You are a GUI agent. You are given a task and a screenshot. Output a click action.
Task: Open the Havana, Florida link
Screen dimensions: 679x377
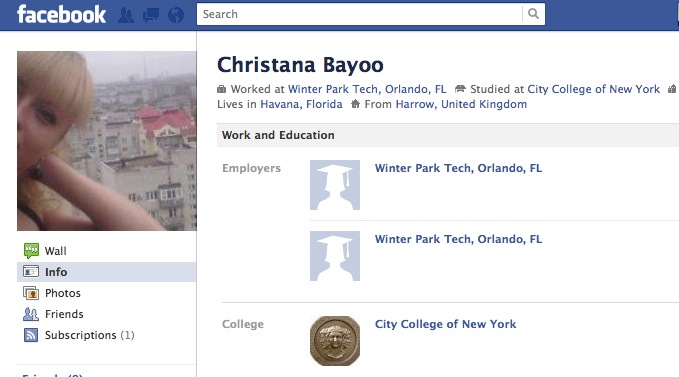(x=301, y=104)
